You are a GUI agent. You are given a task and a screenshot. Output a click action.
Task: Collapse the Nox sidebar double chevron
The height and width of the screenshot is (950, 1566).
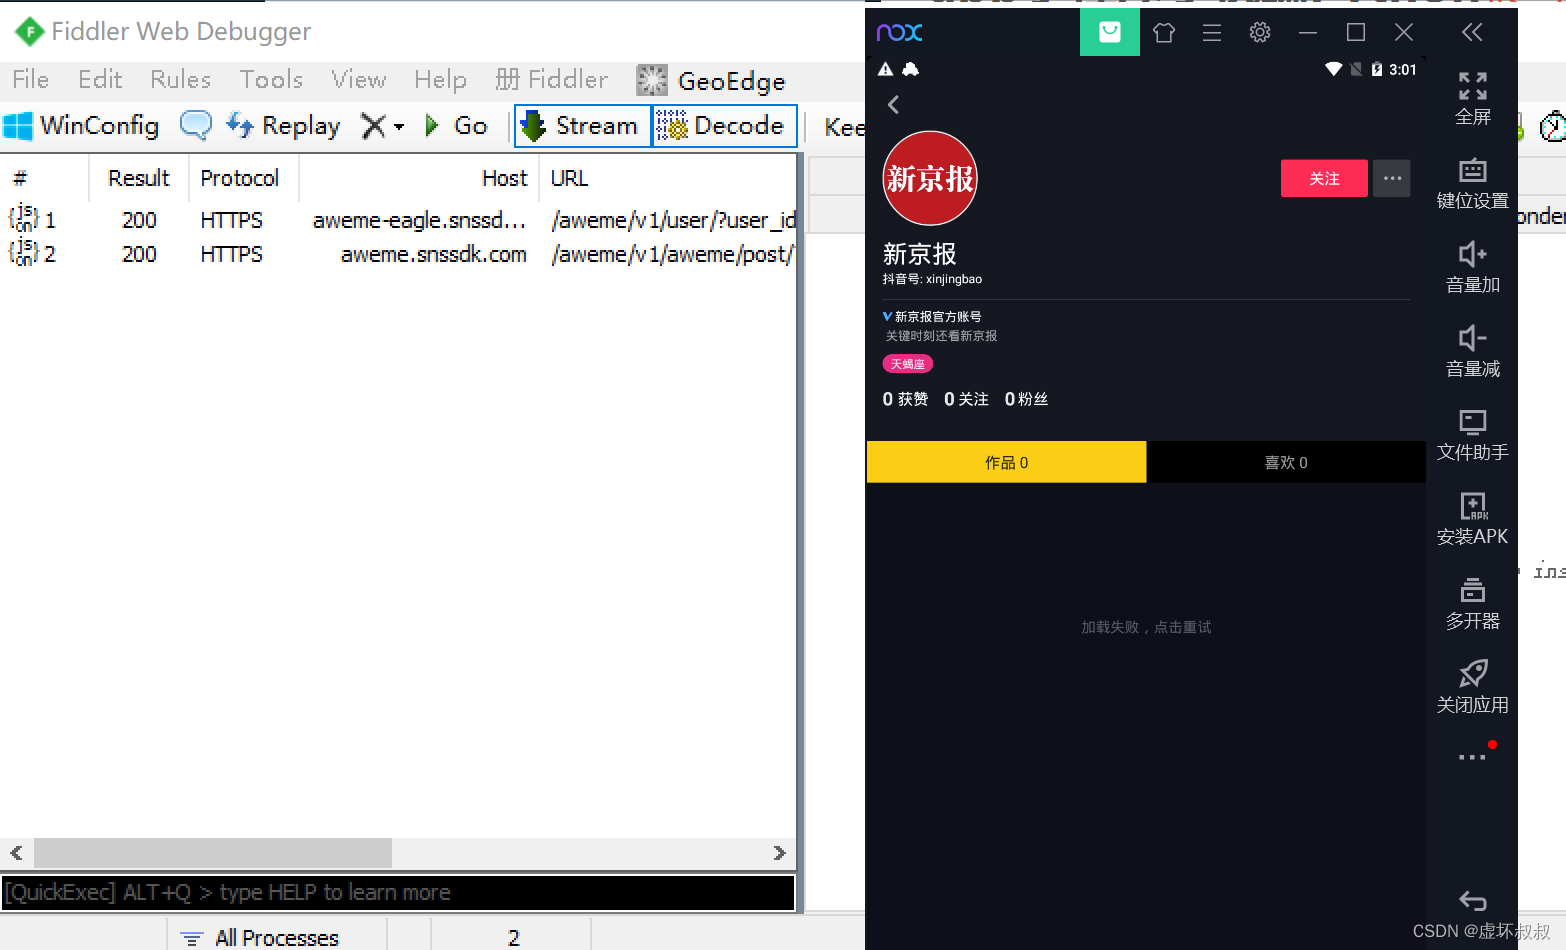1472,32
